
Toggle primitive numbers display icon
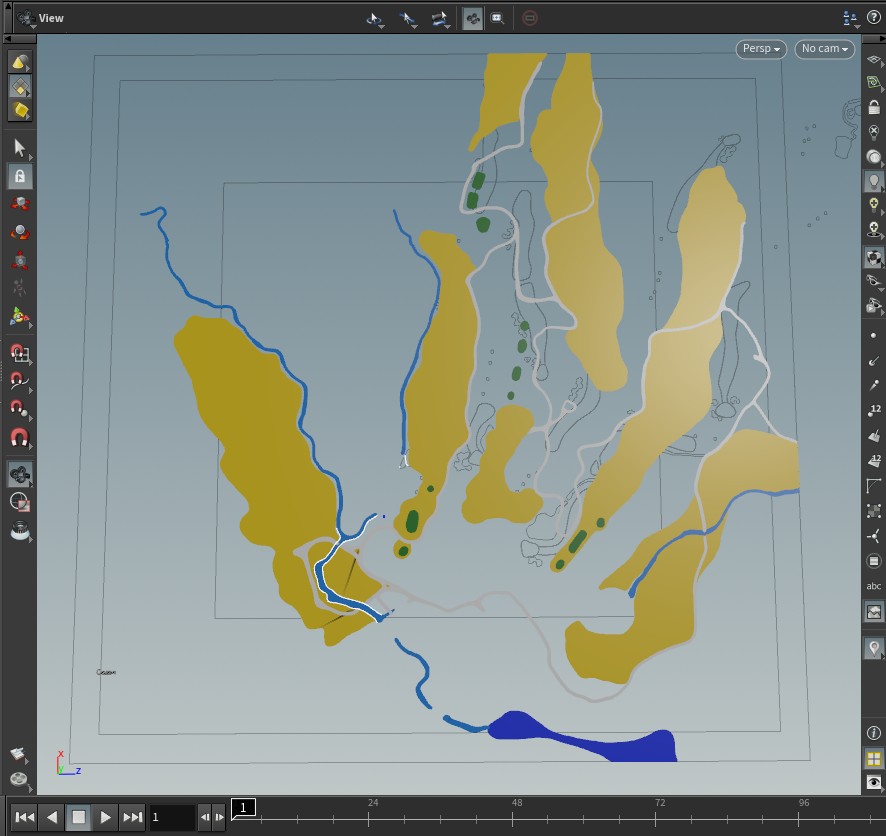point(874,460)
